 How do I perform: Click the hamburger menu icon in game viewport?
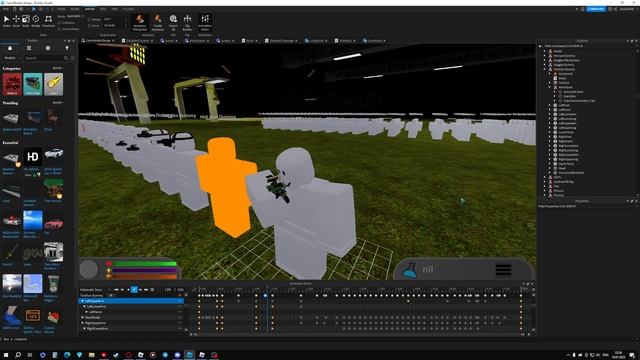(503, 270)
